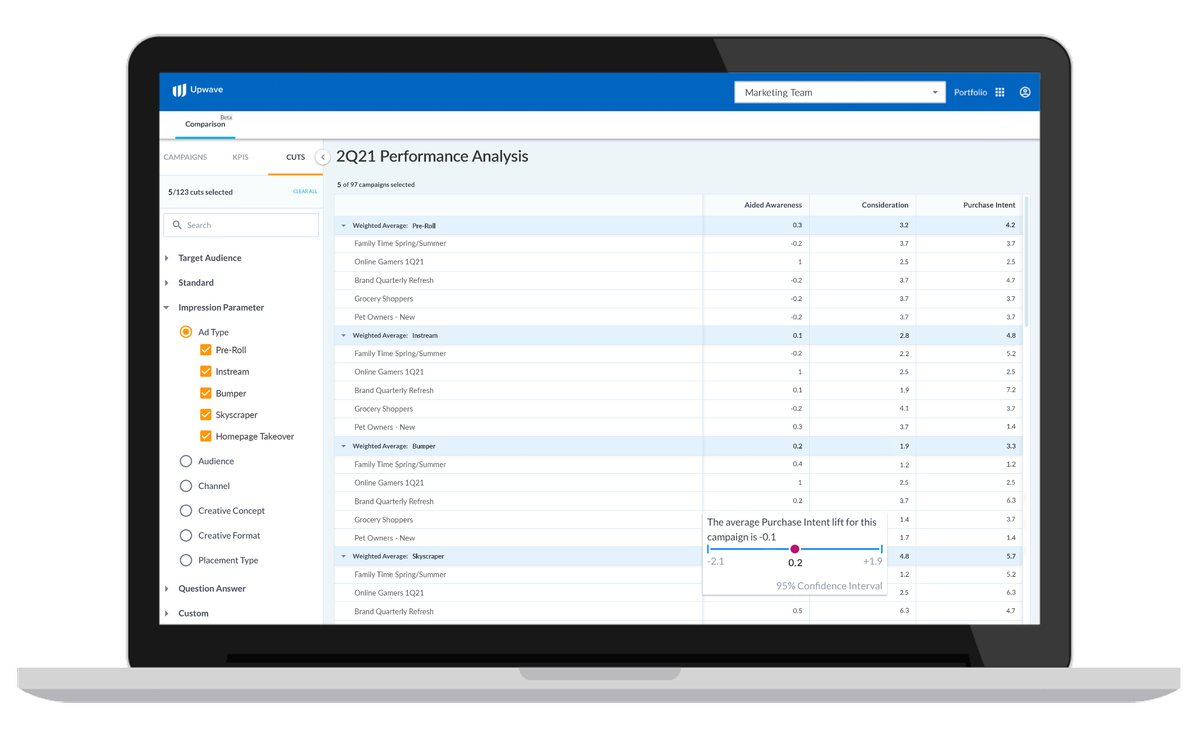This screenshot has height=756, width=1200.
Task: Collapse the Weighted Average: Instream group arrow
Action: click(x=341, y=335)
